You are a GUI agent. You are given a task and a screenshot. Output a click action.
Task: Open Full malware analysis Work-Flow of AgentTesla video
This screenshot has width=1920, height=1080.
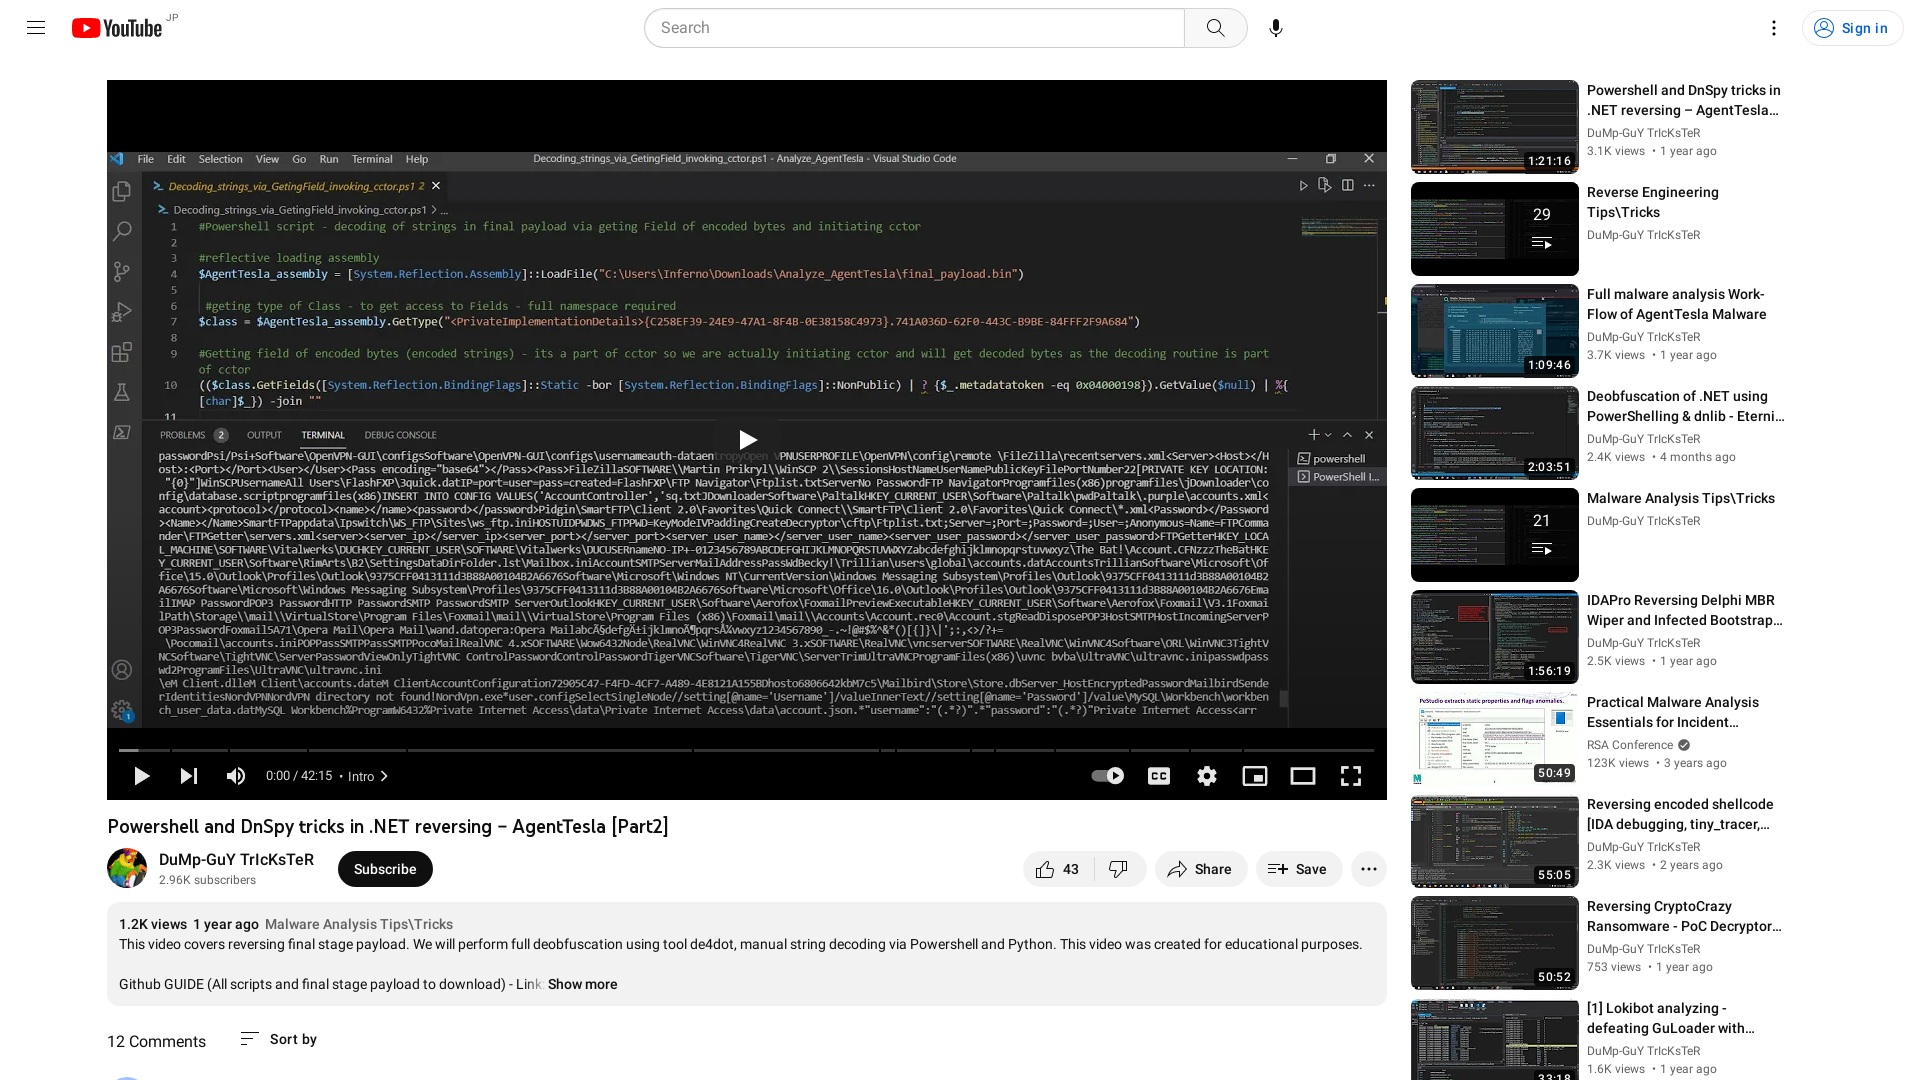(1676, 304)
